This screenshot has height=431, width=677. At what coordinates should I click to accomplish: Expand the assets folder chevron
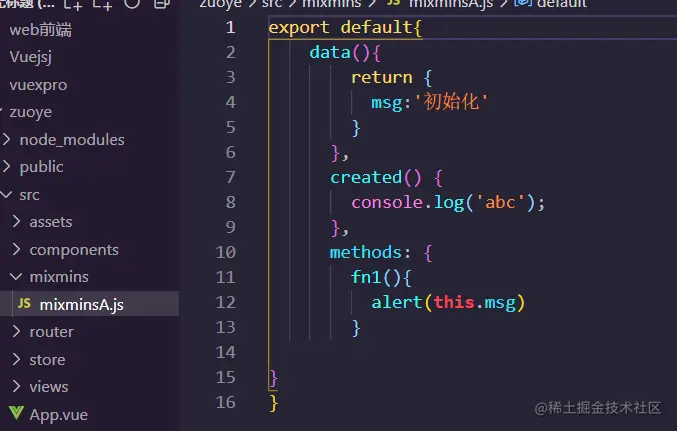pyautogui.click(x=16, y=221)
